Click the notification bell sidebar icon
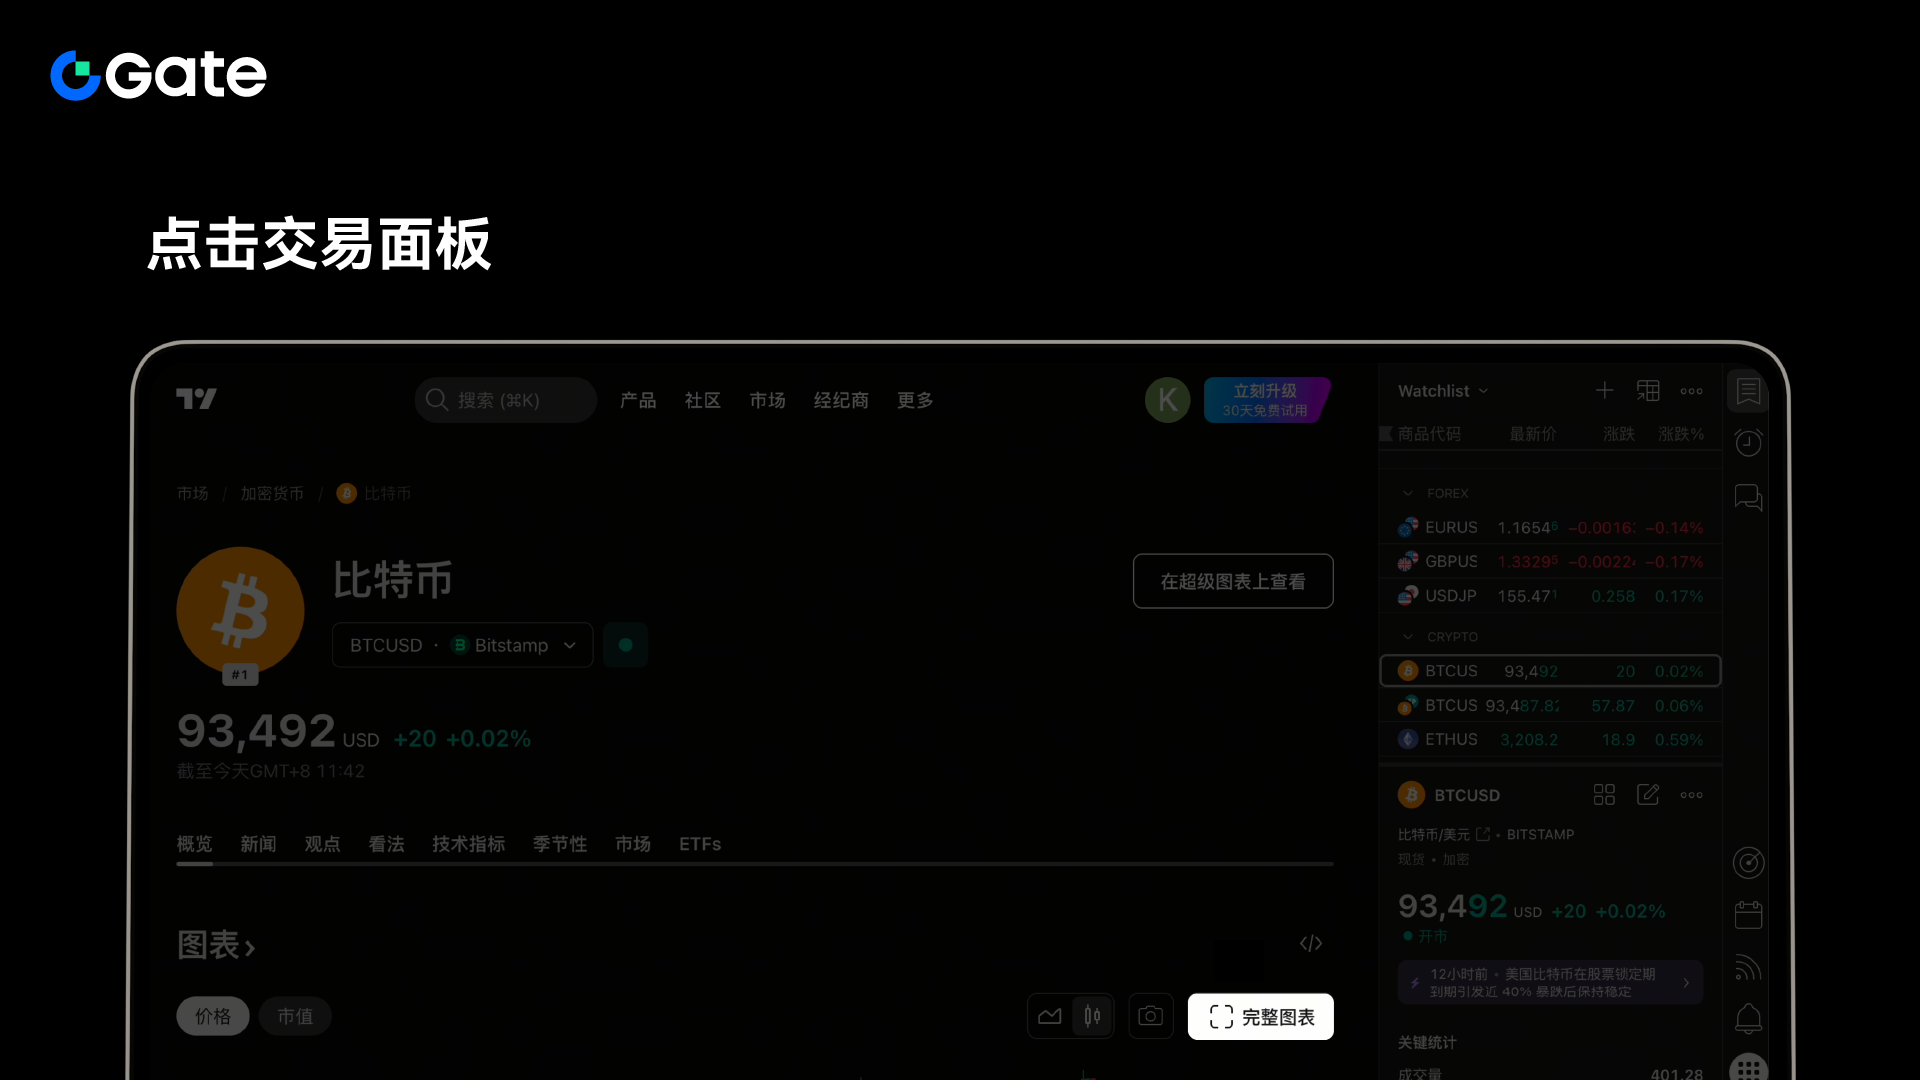This screenshot has height=1080, width=1920. coord(1748,1019)
